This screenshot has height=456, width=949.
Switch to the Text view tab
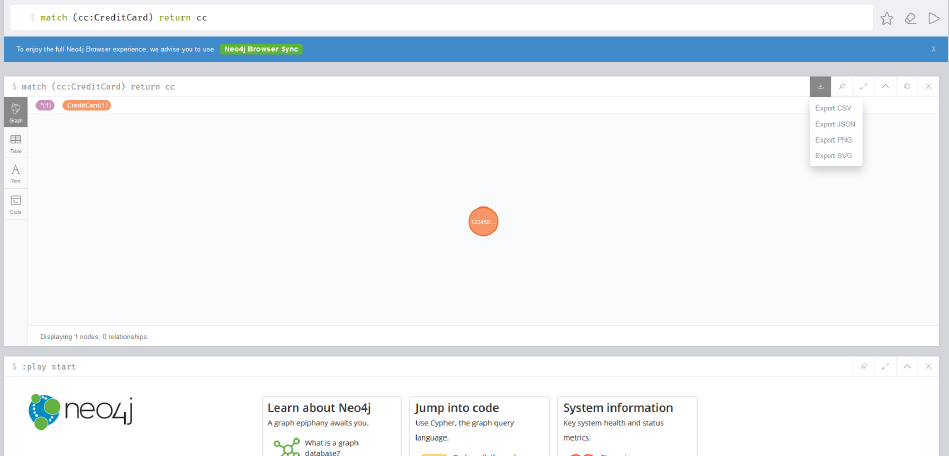pyautogui.click(x=16, y=173)
